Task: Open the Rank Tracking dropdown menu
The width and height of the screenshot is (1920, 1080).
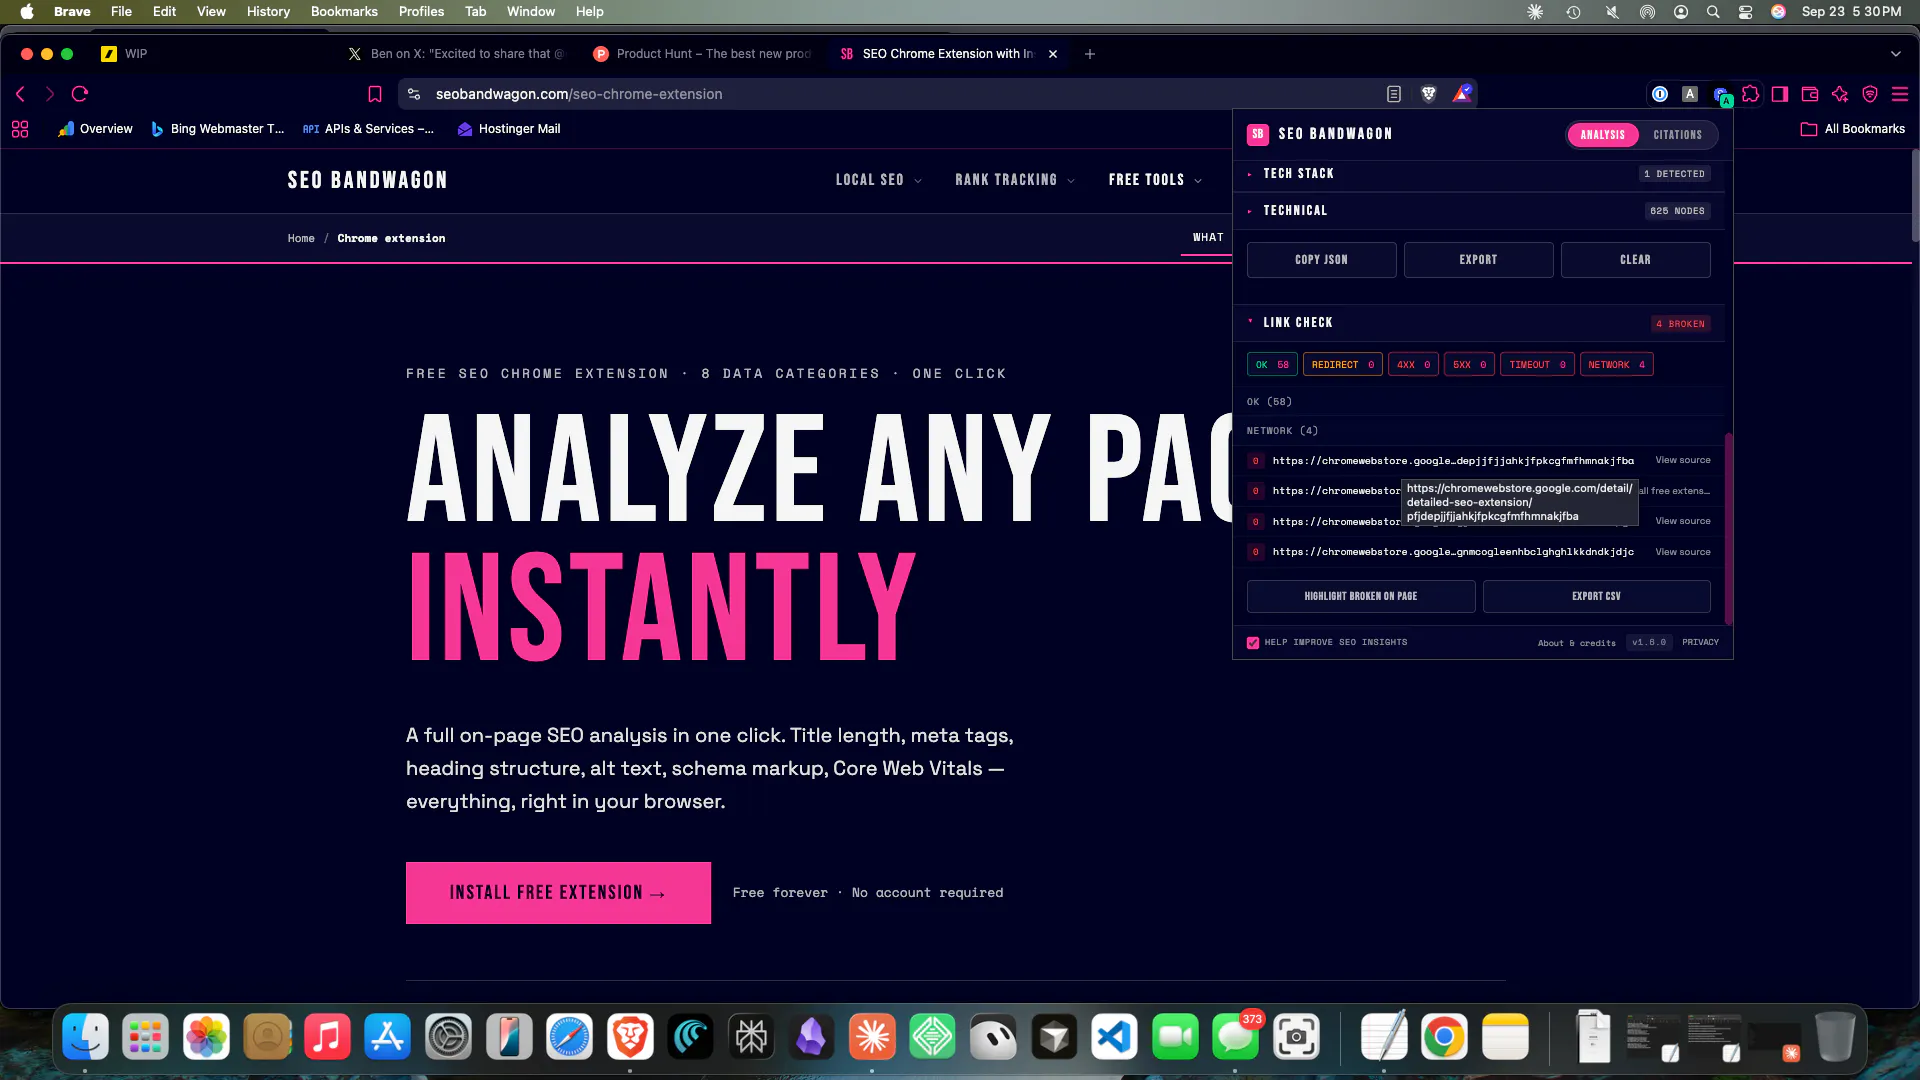Action: coord(1015,180)
